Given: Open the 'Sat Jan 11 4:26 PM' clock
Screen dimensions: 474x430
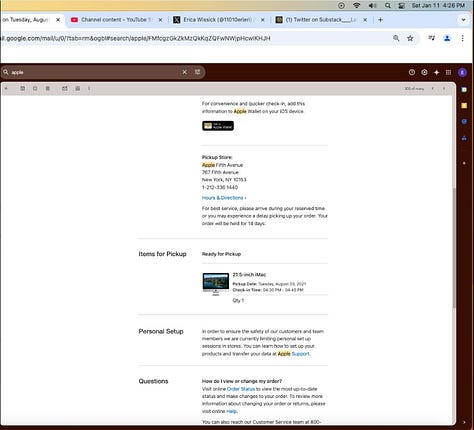Looking at the screenshot, I should (438, 5).
